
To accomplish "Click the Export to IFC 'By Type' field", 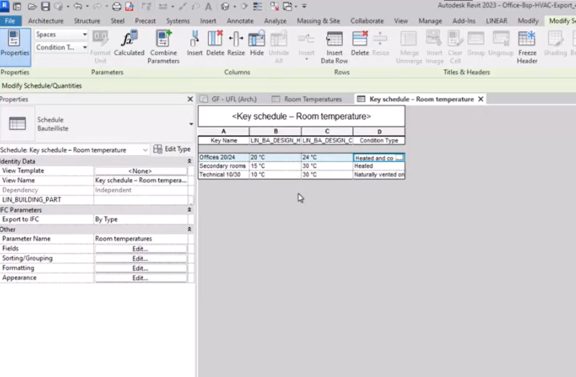I will click(x=141, y=219).
